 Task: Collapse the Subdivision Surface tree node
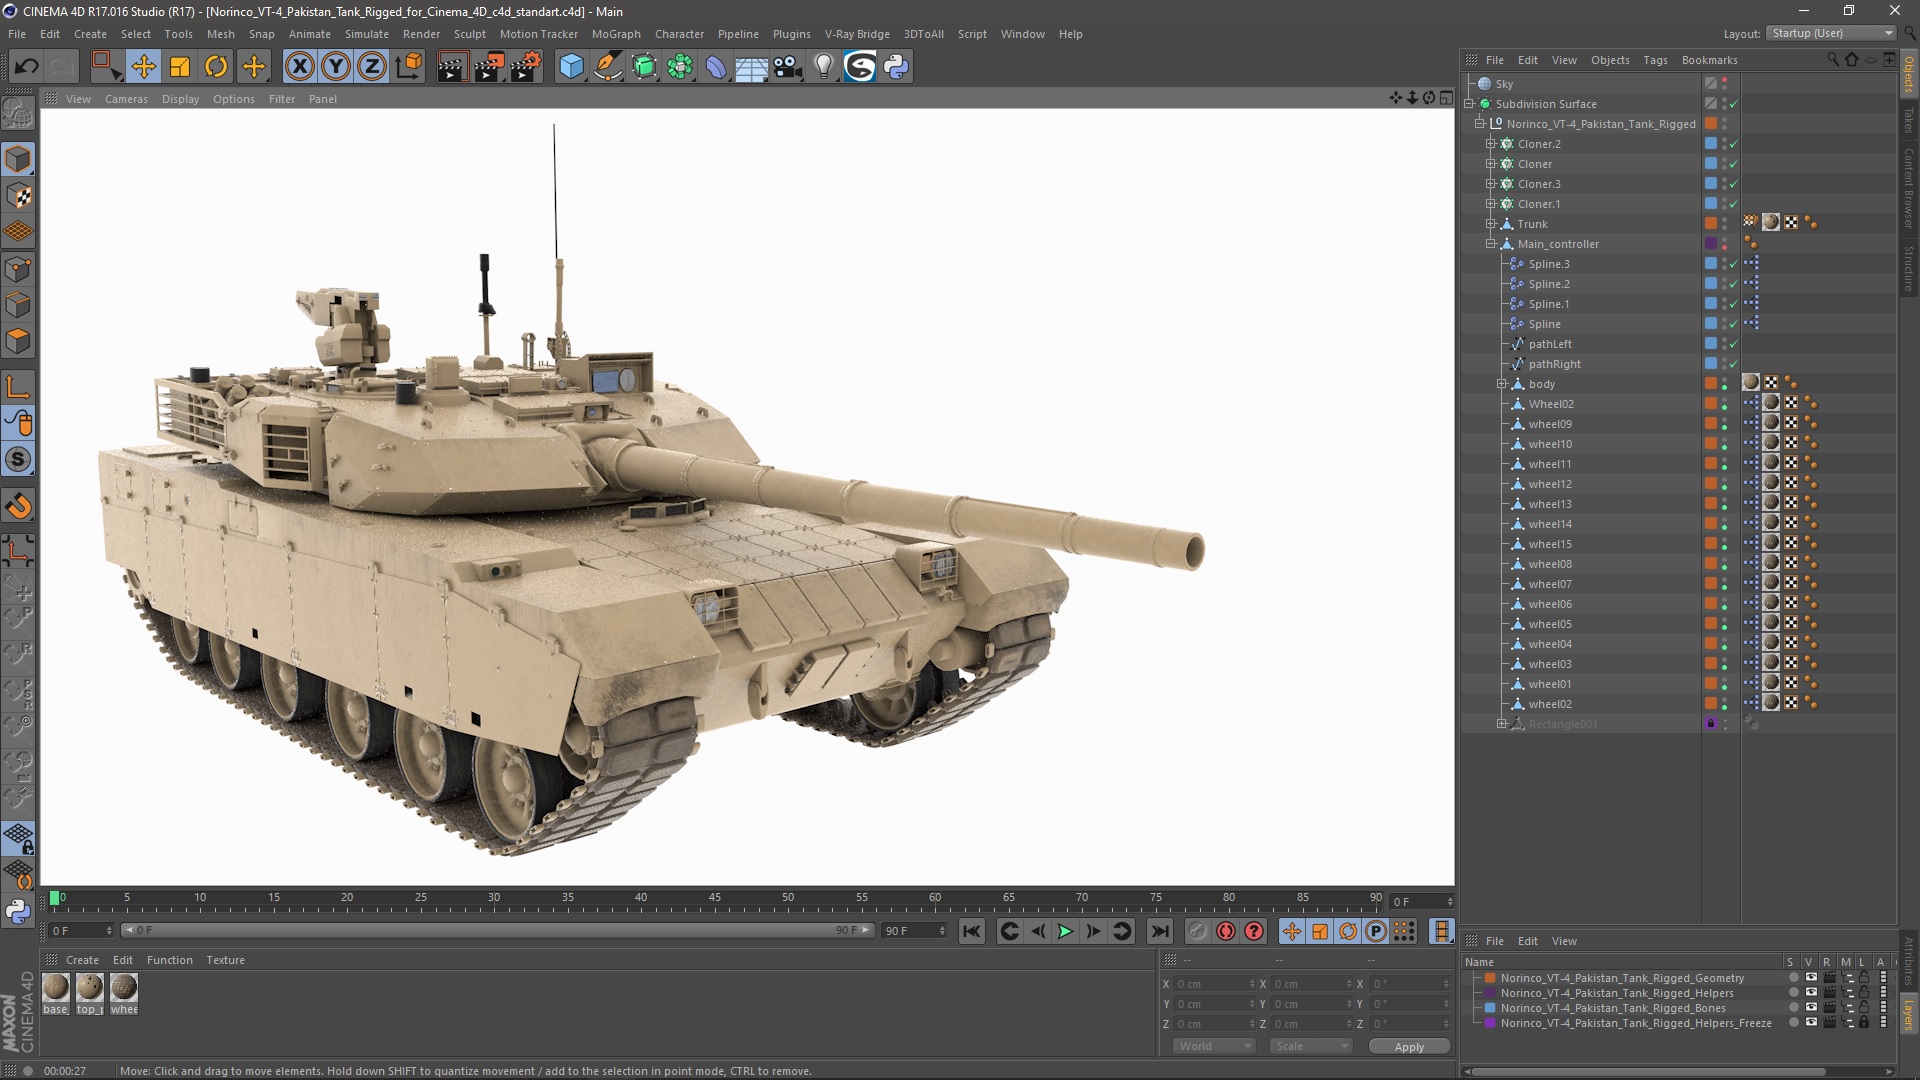1469,104
